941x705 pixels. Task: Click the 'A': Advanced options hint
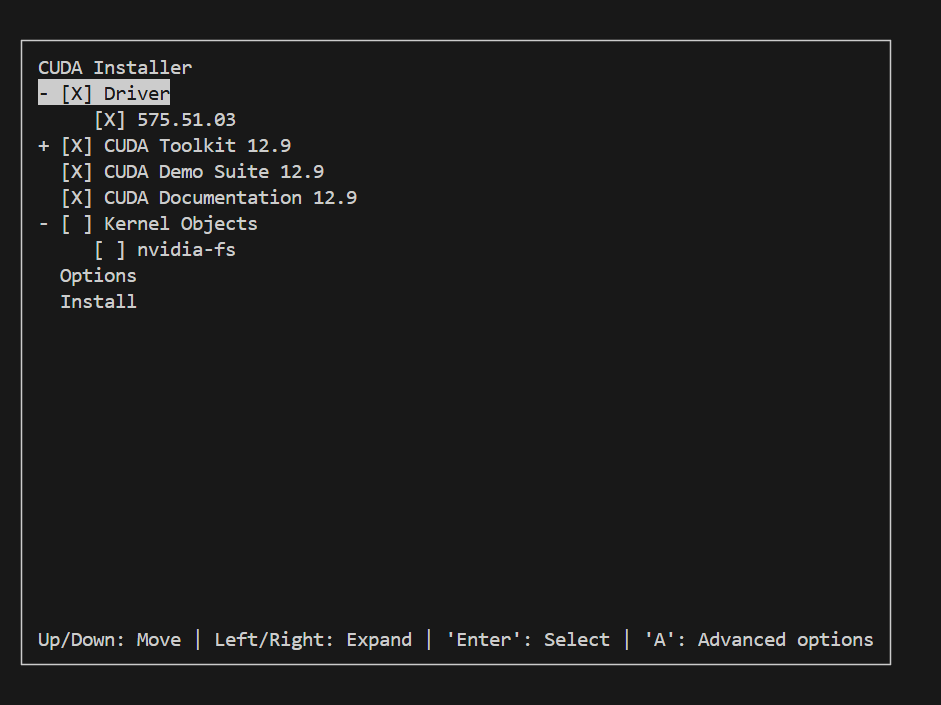point(758,640)
